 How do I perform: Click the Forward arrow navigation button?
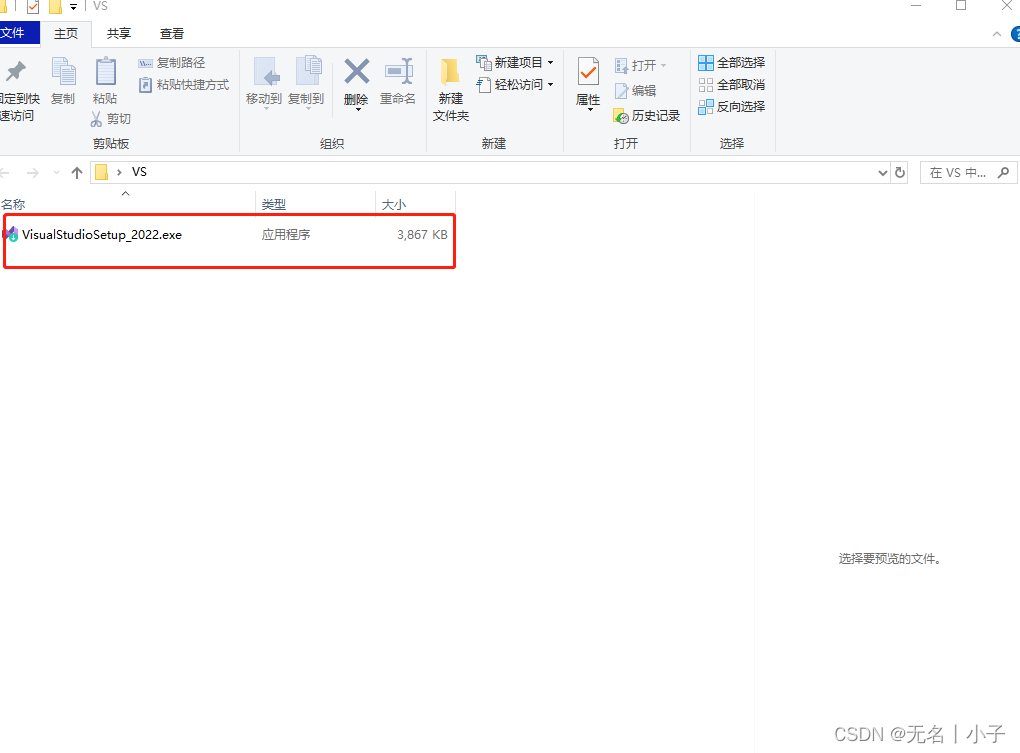click(33, 172)
